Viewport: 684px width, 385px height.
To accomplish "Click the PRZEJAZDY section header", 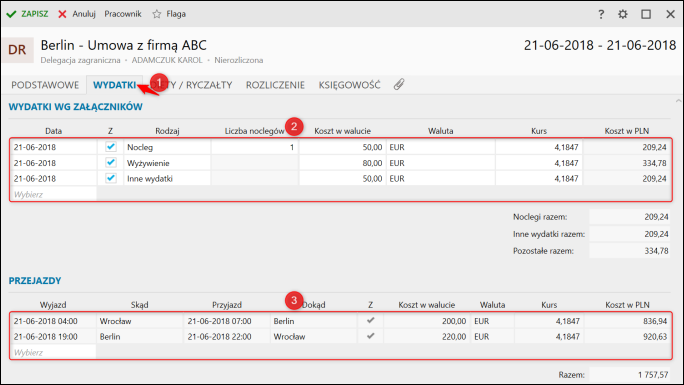I will pyautogui.click(x=35, y=280).
